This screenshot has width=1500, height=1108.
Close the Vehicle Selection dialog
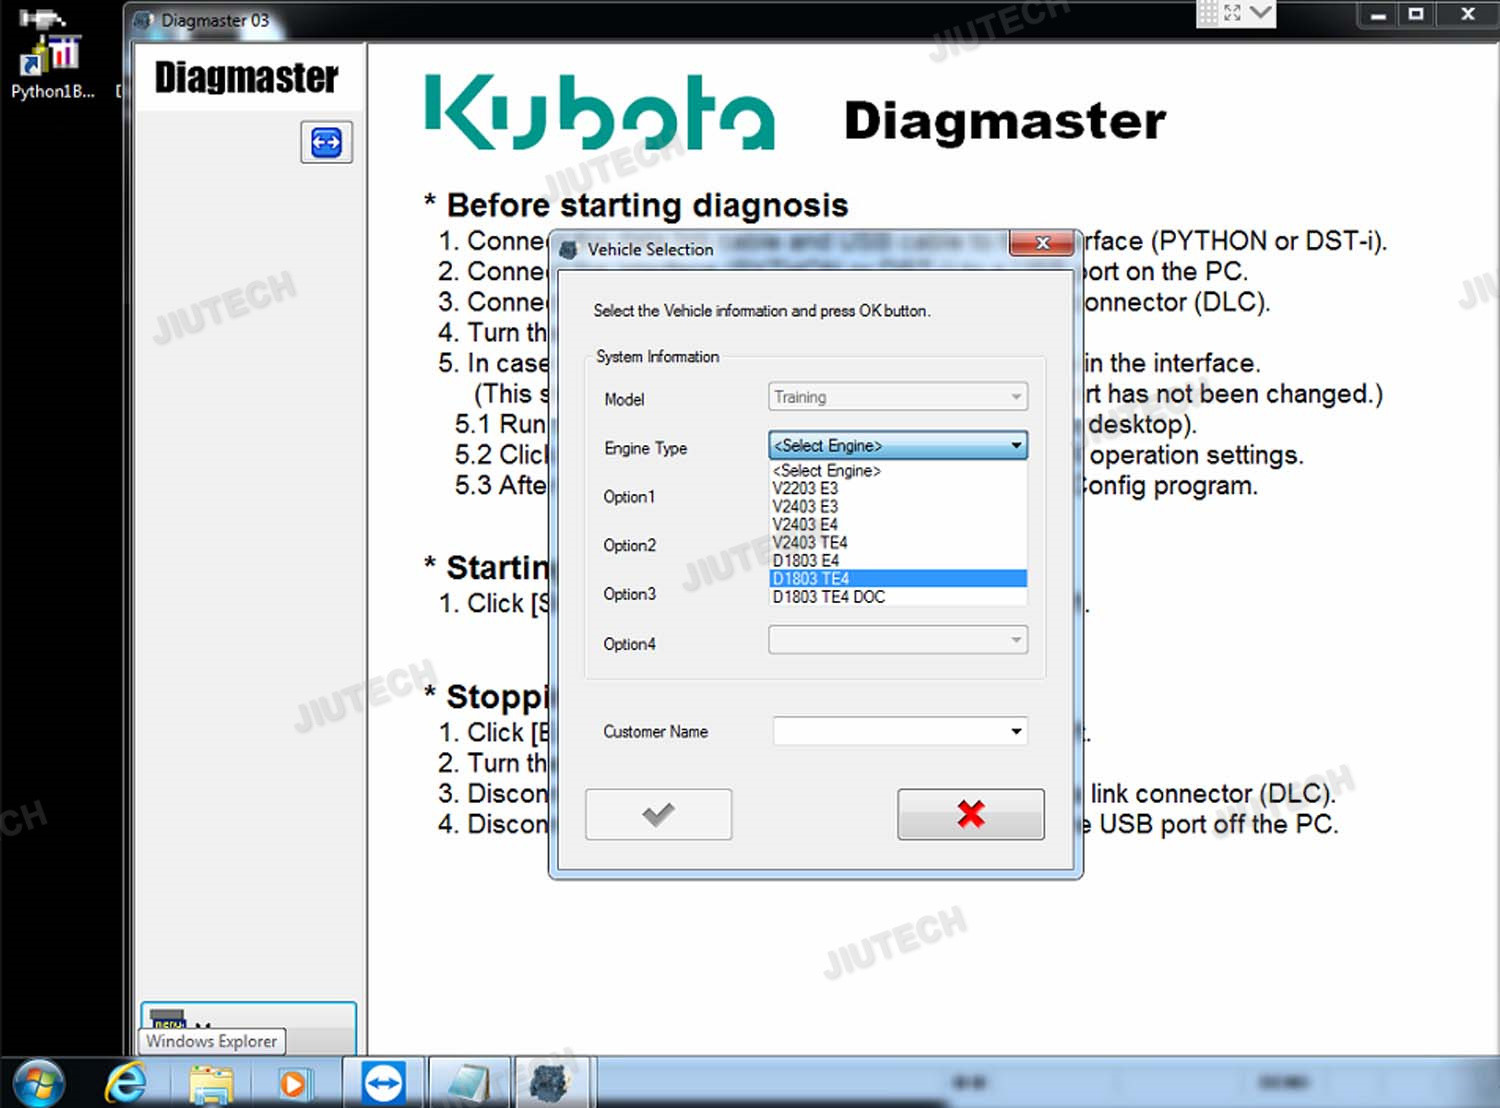point(1042,243)
